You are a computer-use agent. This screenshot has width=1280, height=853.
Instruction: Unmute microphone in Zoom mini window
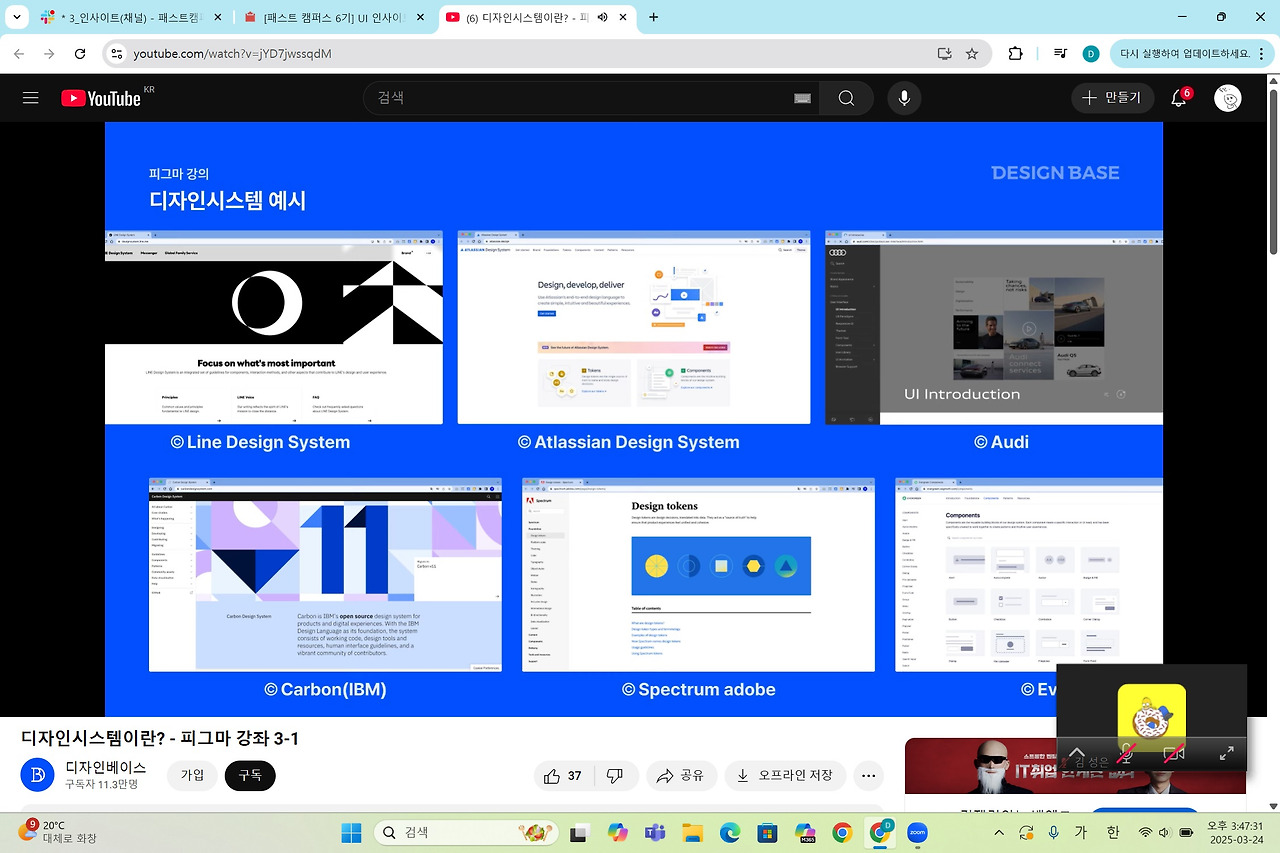1126,753
